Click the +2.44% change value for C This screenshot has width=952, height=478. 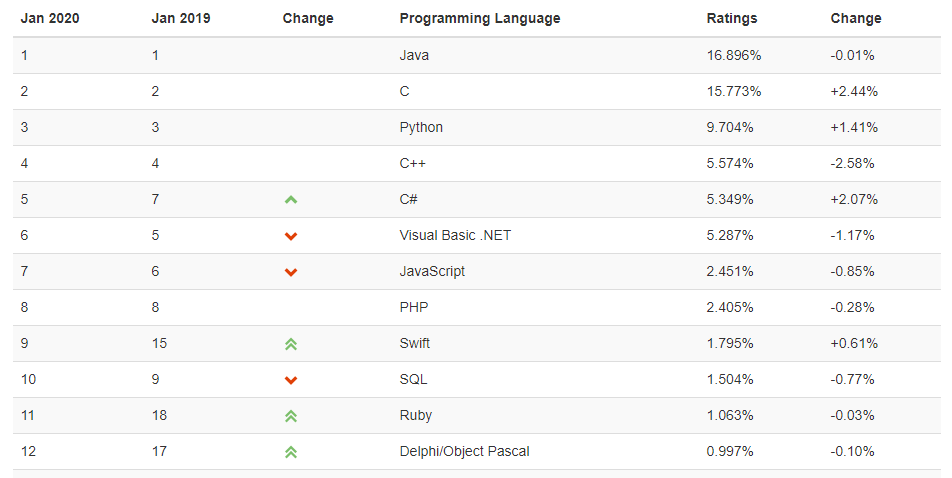click(x=854, y=91)
